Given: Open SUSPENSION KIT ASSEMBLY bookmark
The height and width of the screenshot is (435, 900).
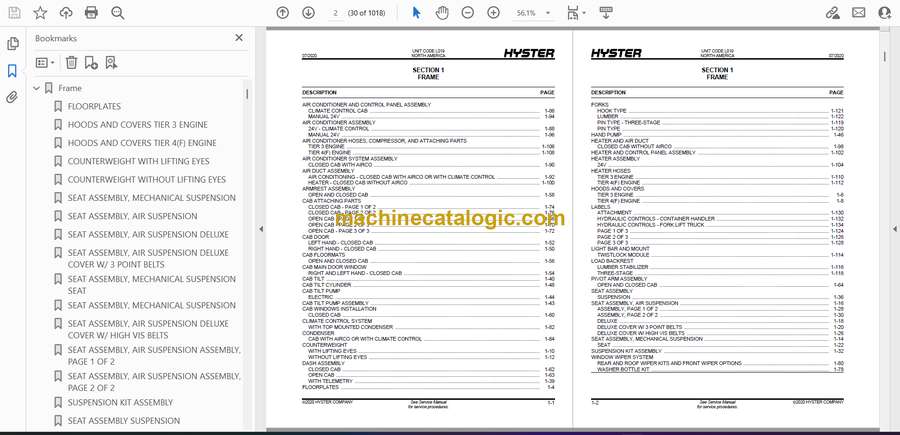Looking at the screenshot, I should (120, 402).
